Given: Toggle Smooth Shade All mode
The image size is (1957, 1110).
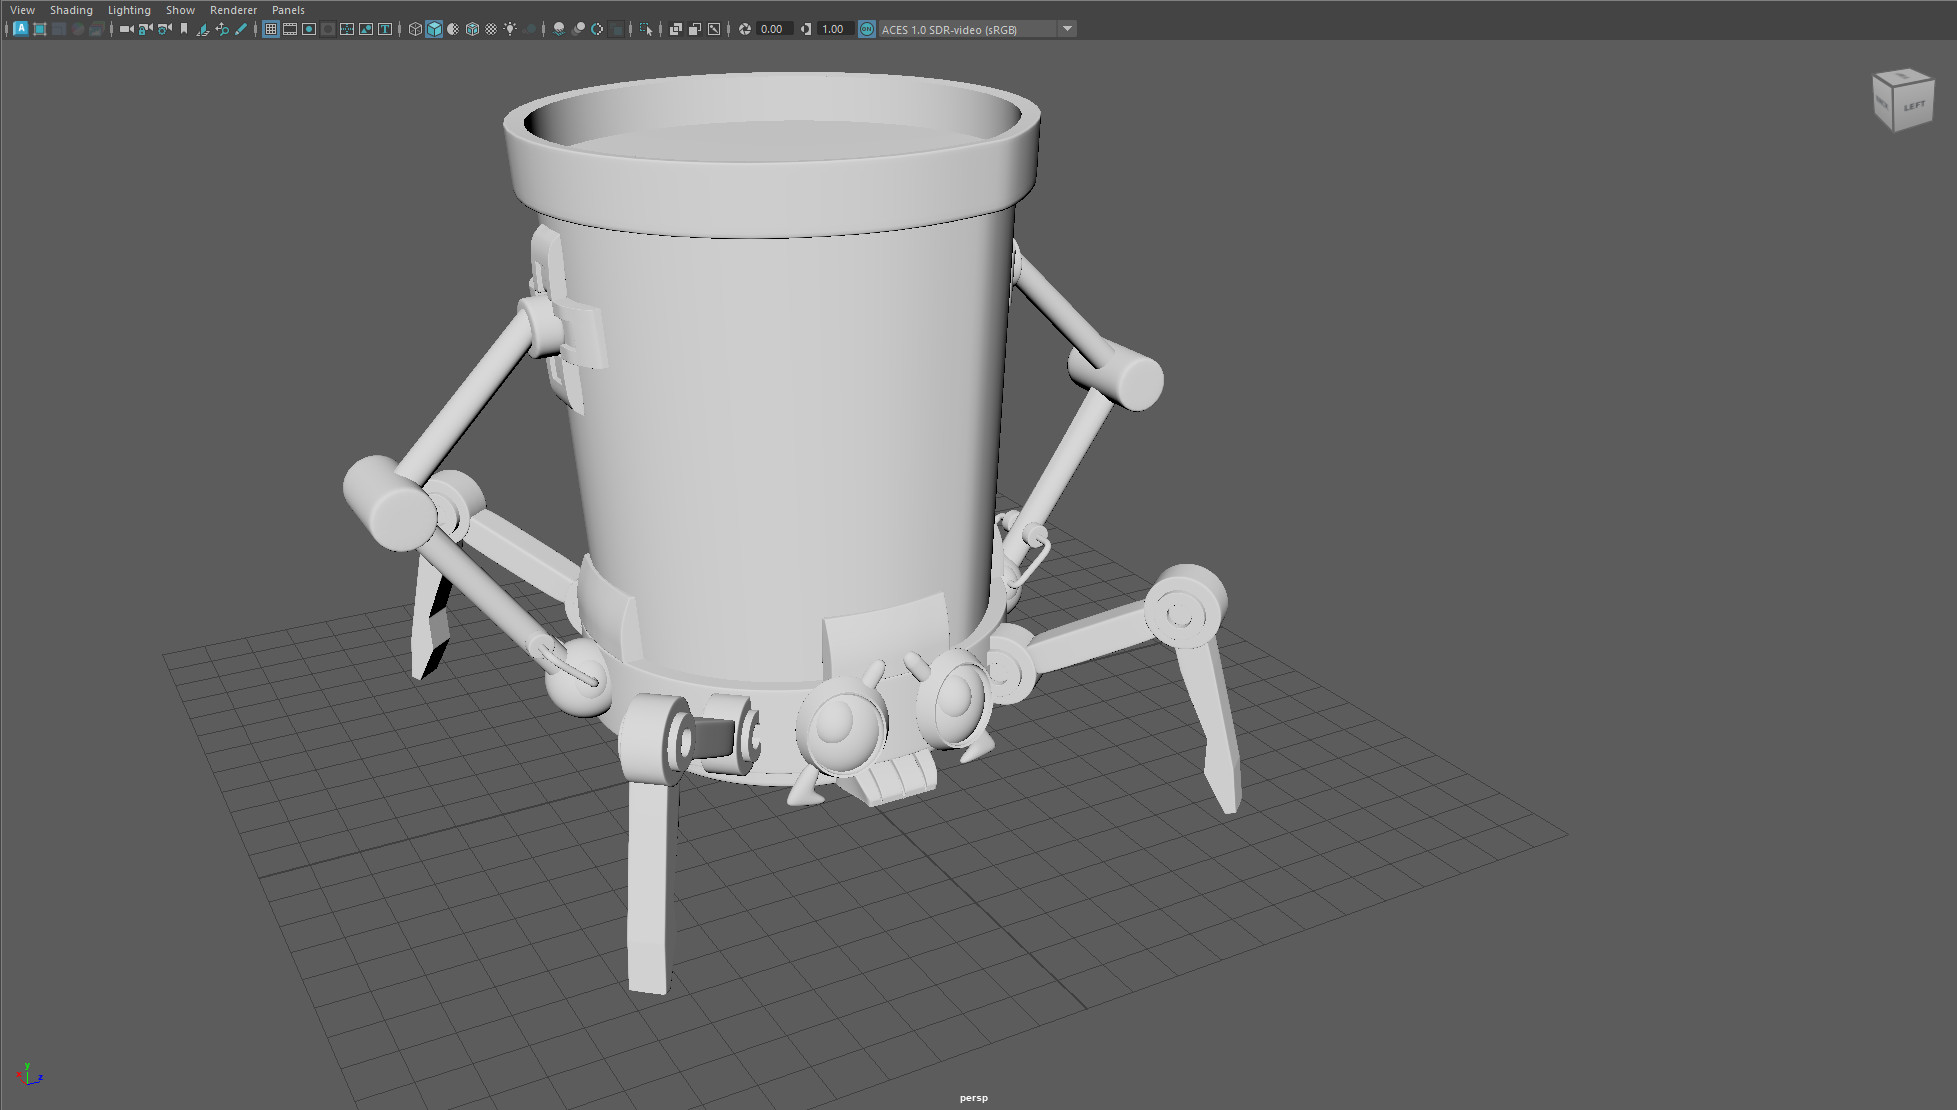Looking at the screenshot, I should [x=434, y=29].
